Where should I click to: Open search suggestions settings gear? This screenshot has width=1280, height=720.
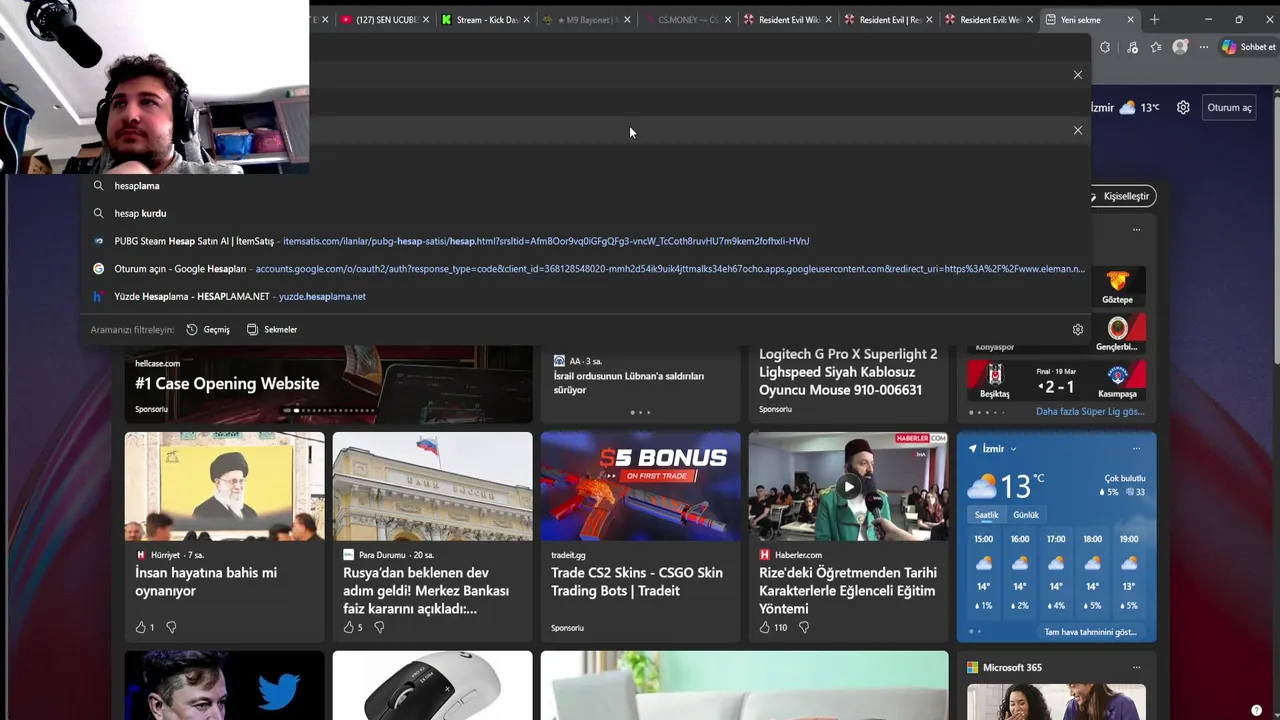pyautogui.click(x=1078, y=329)
